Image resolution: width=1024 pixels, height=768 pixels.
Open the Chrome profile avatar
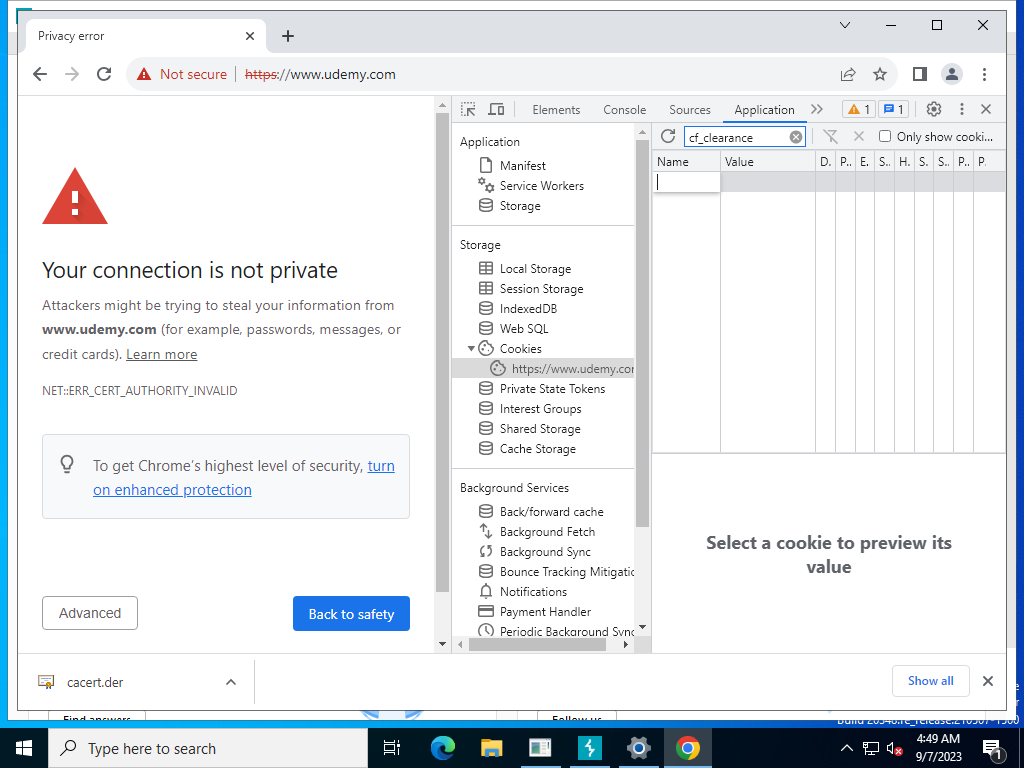[x=952, y=74]
